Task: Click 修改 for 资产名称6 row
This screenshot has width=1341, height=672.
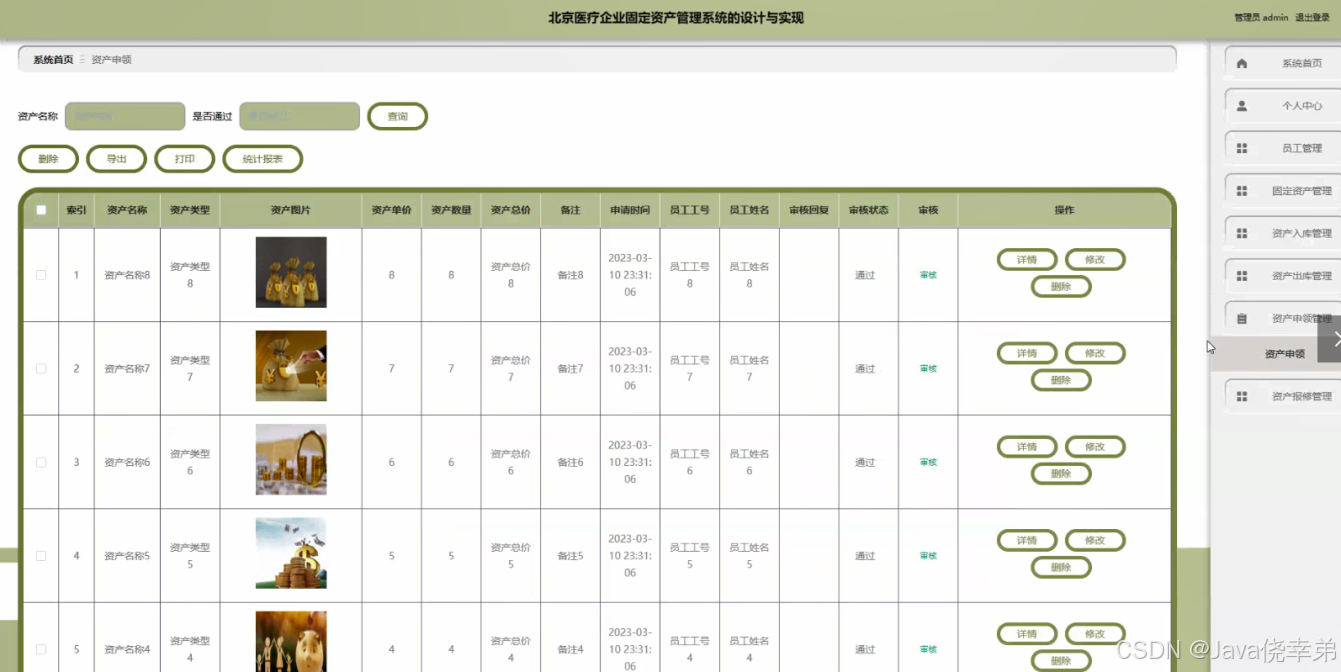Action: tap(1095, 447)
